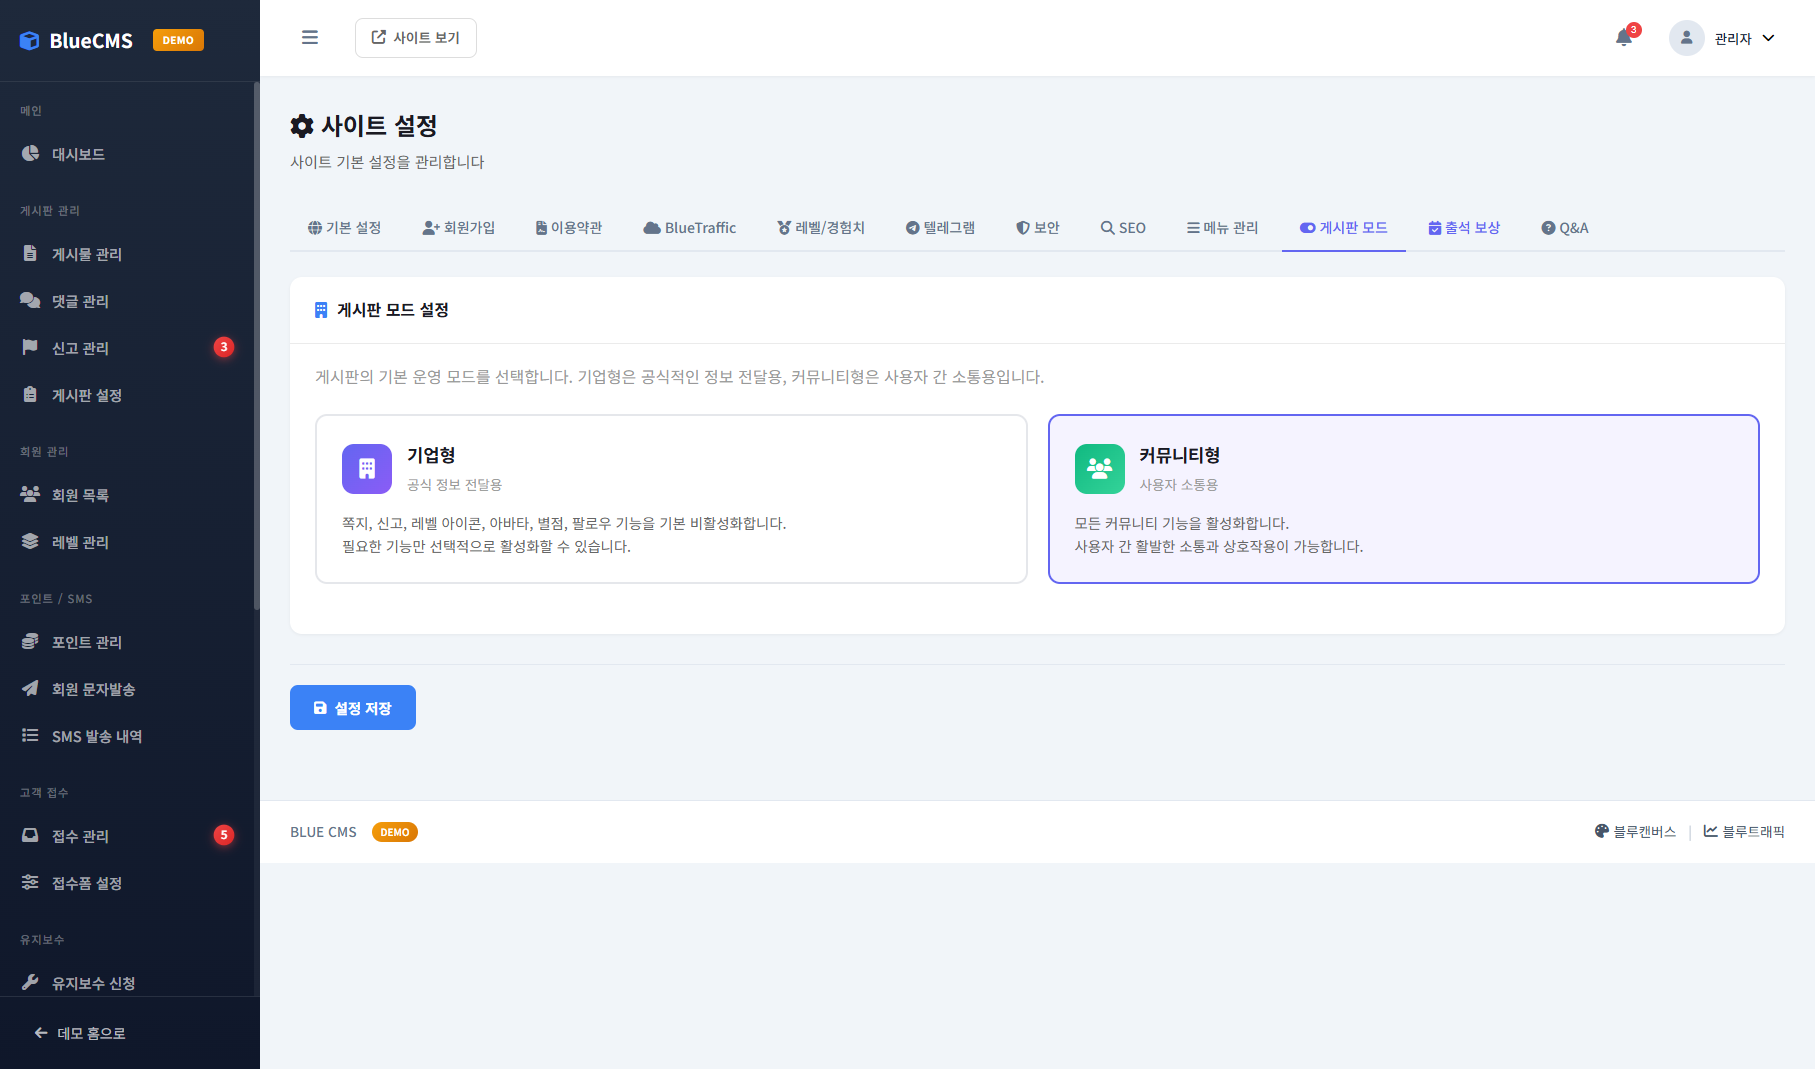Save settings with the 설정 저장 button
Image resolution: width=1815 pixels, height=1069 pixels.
point(352,707)
